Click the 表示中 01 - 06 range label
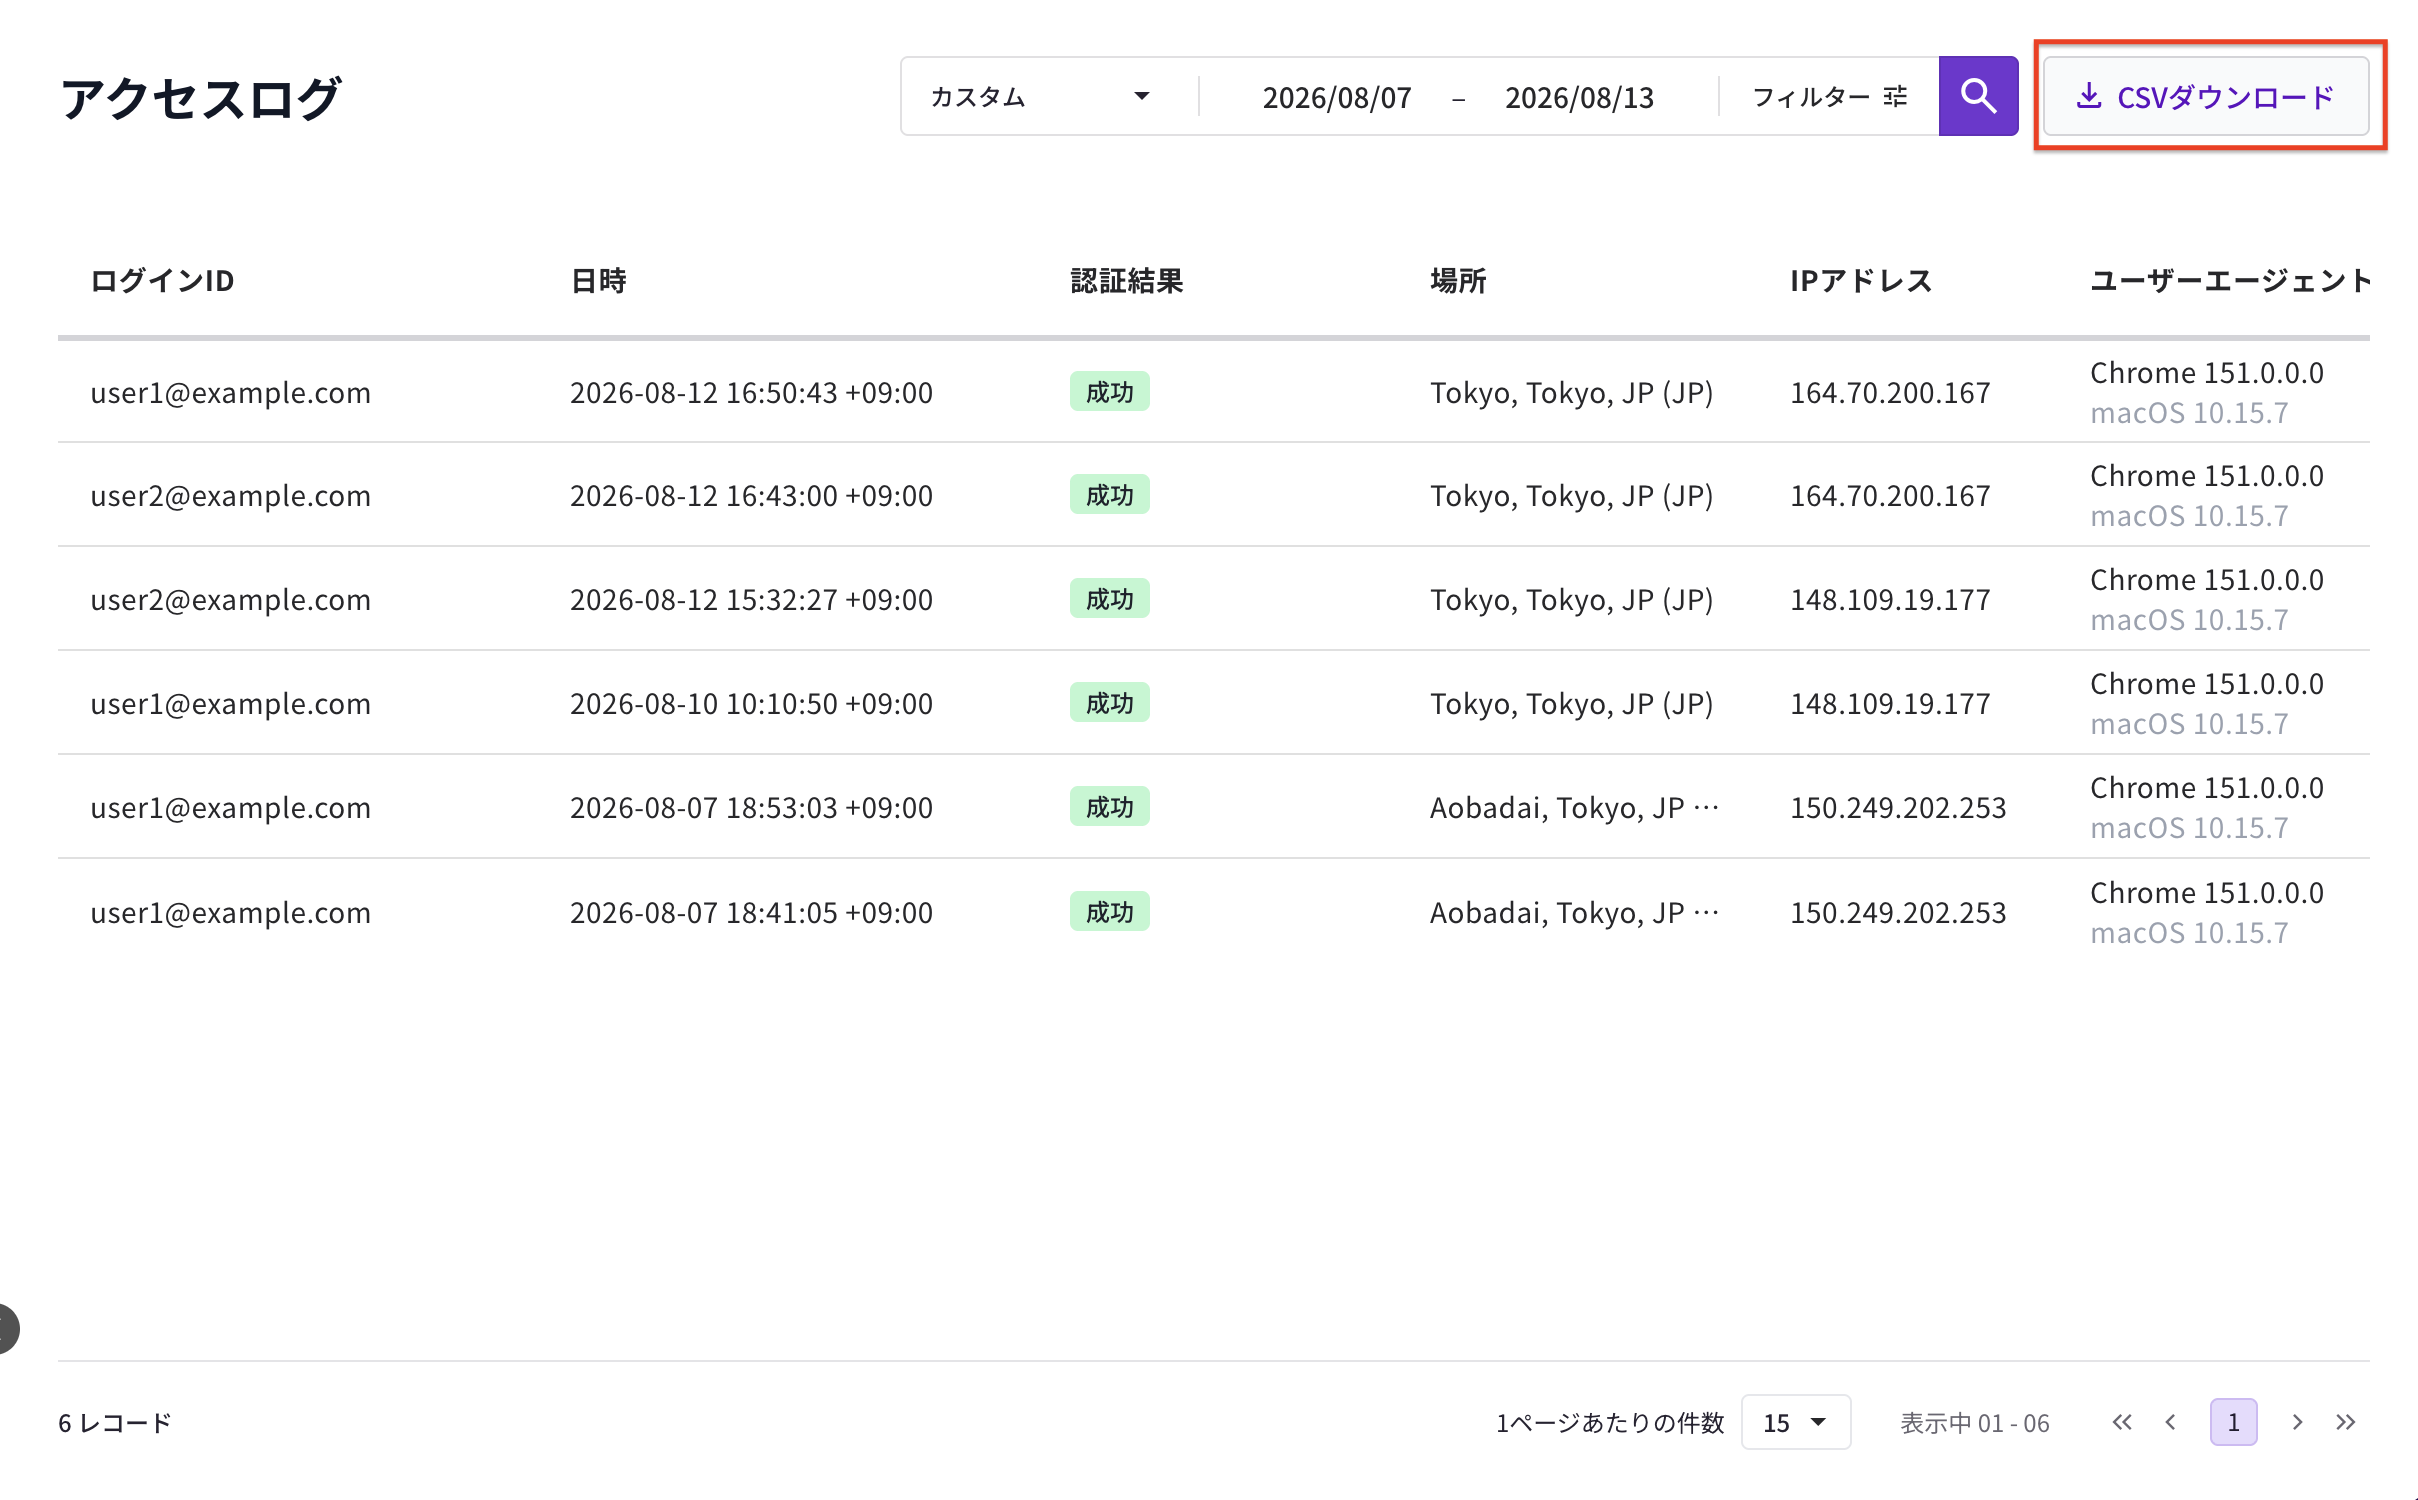Screen dimensions: 2418x1500 coord(1974,1422)
